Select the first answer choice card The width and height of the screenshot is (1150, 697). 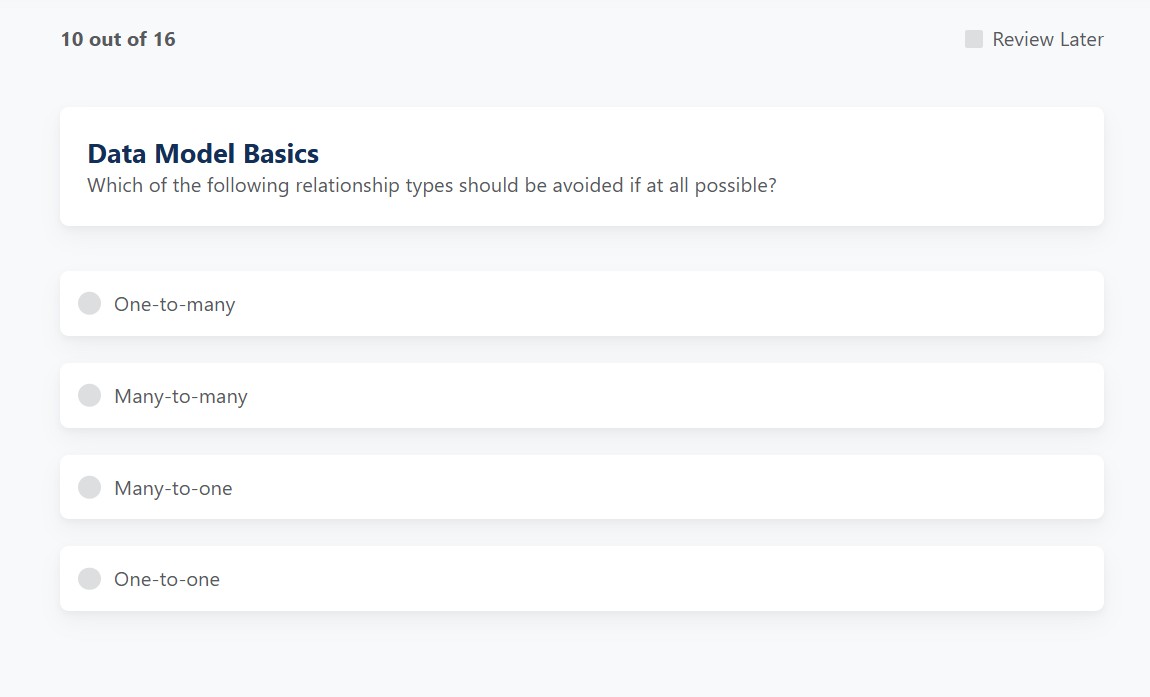click(x=580, y=303)
